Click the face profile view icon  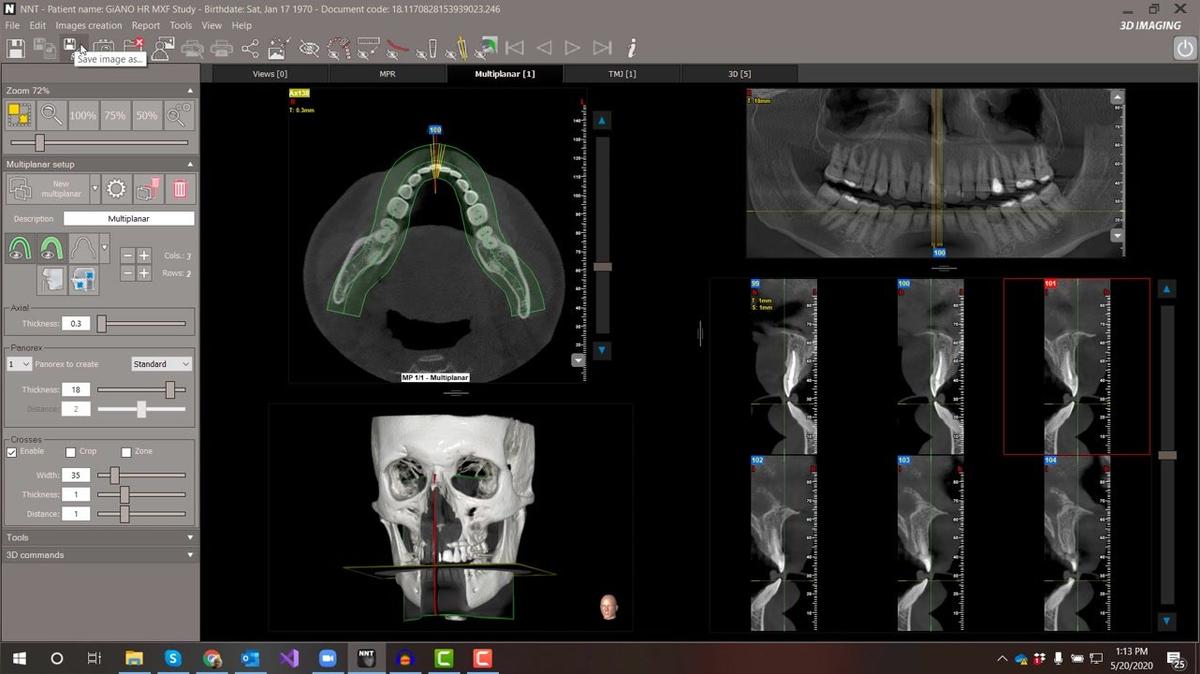51,279
